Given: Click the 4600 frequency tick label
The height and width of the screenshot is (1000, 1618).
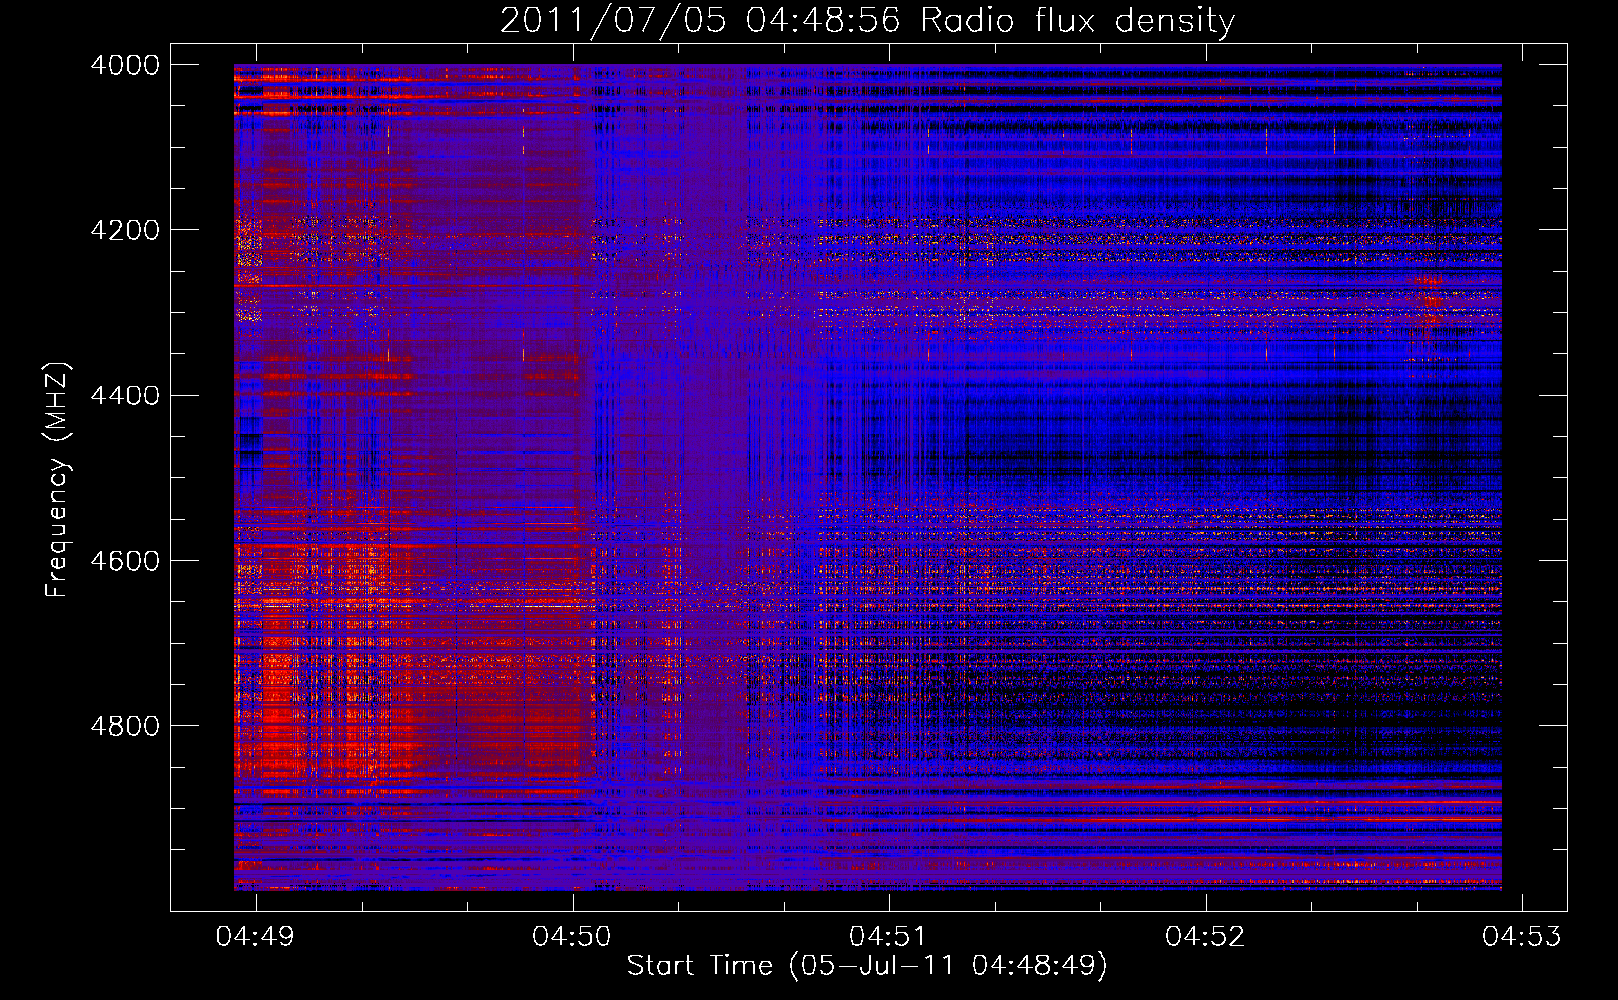Looking at the screenshot, I should click(125, 561).
